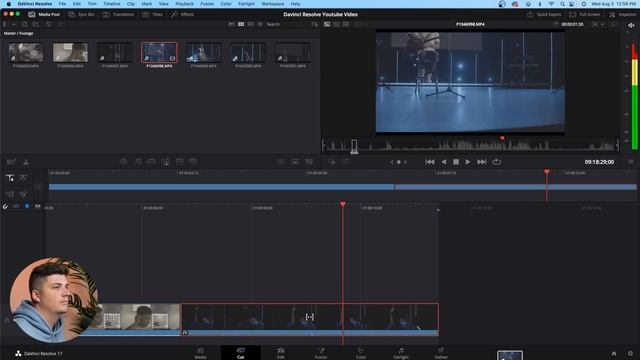Toggle loop playback

[496, 162]
